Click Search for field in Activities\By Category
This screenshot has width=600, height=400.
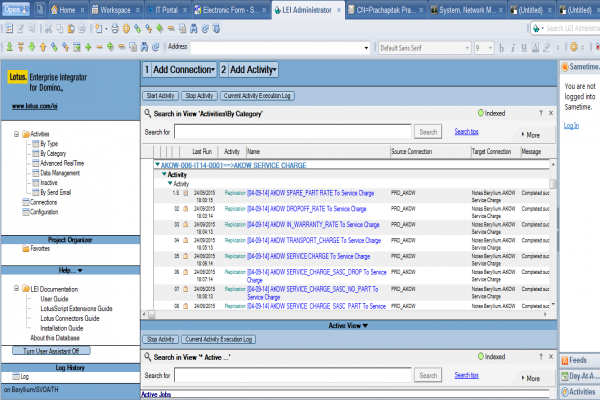coord(293,132)
